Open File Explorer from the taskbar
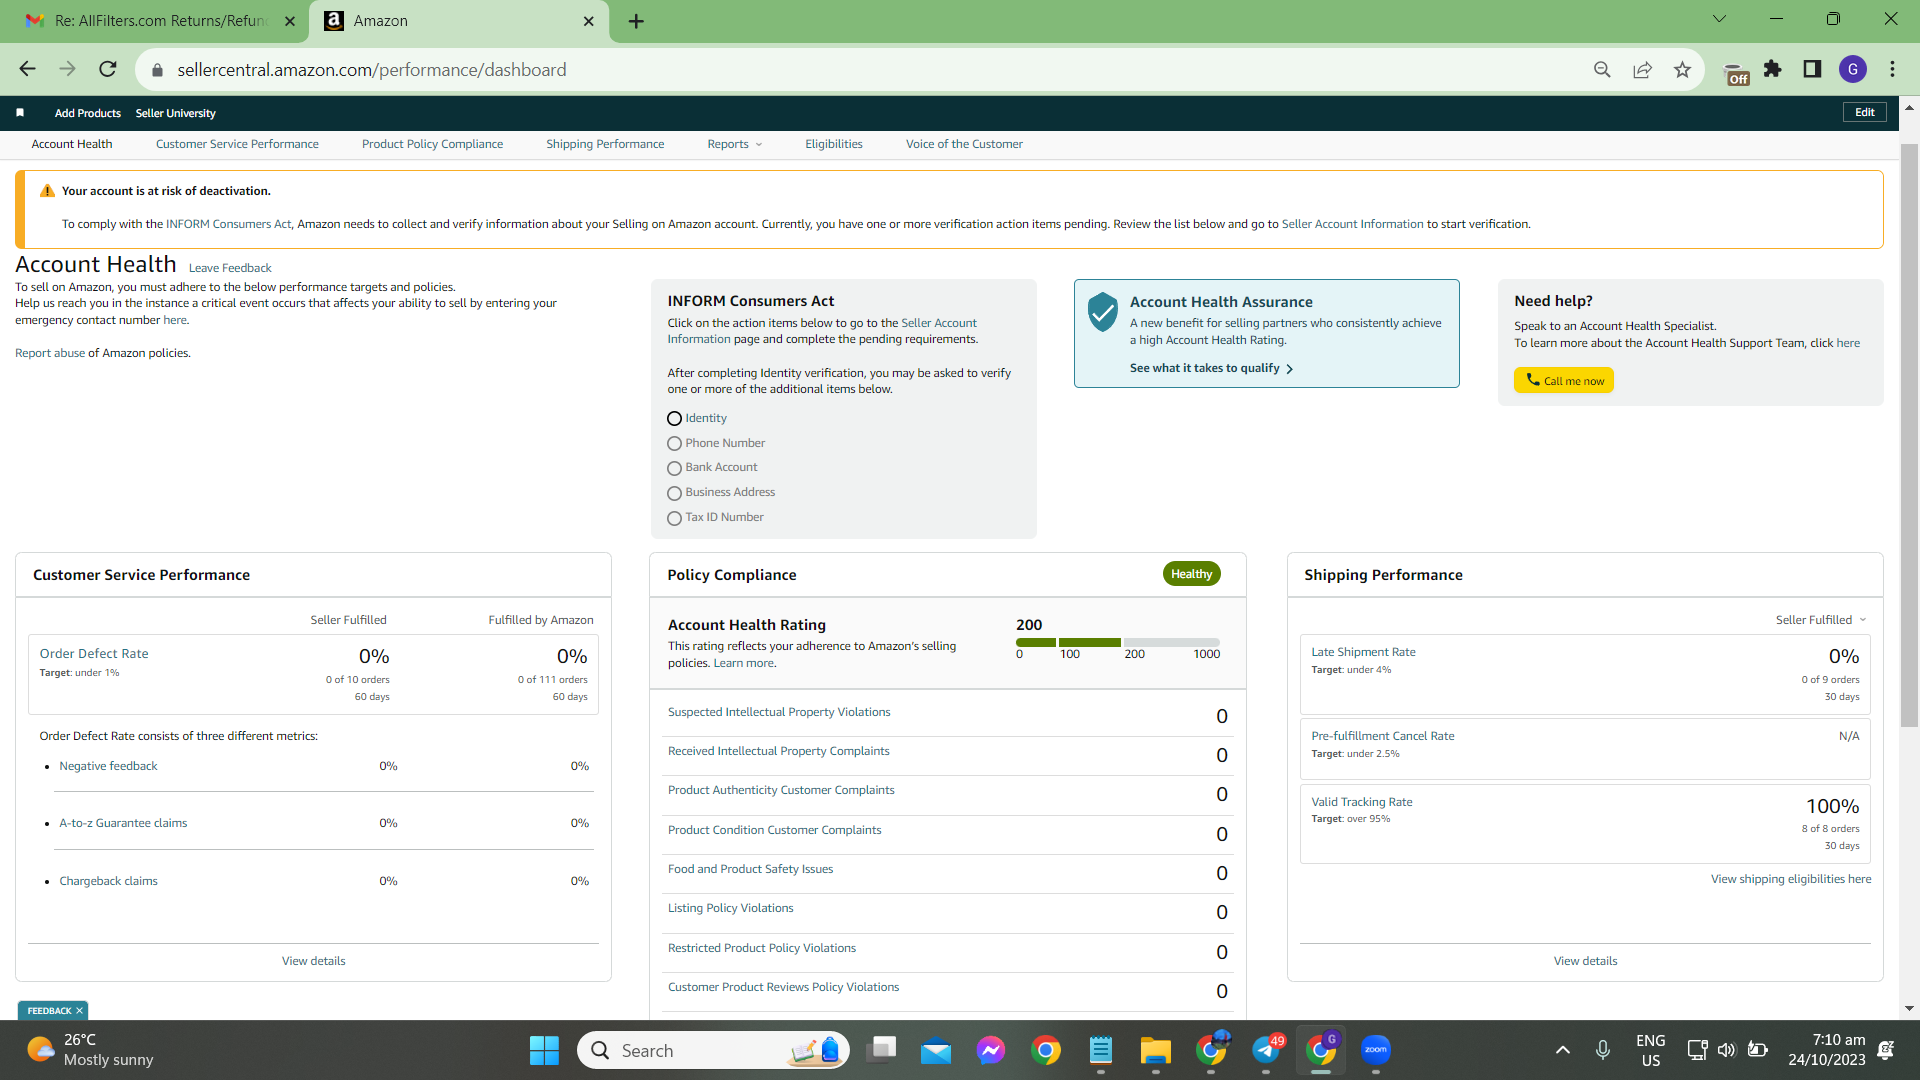Image resolution: width=1920 pixels, height=1080 pixels. click(x=1155, y=1050)
